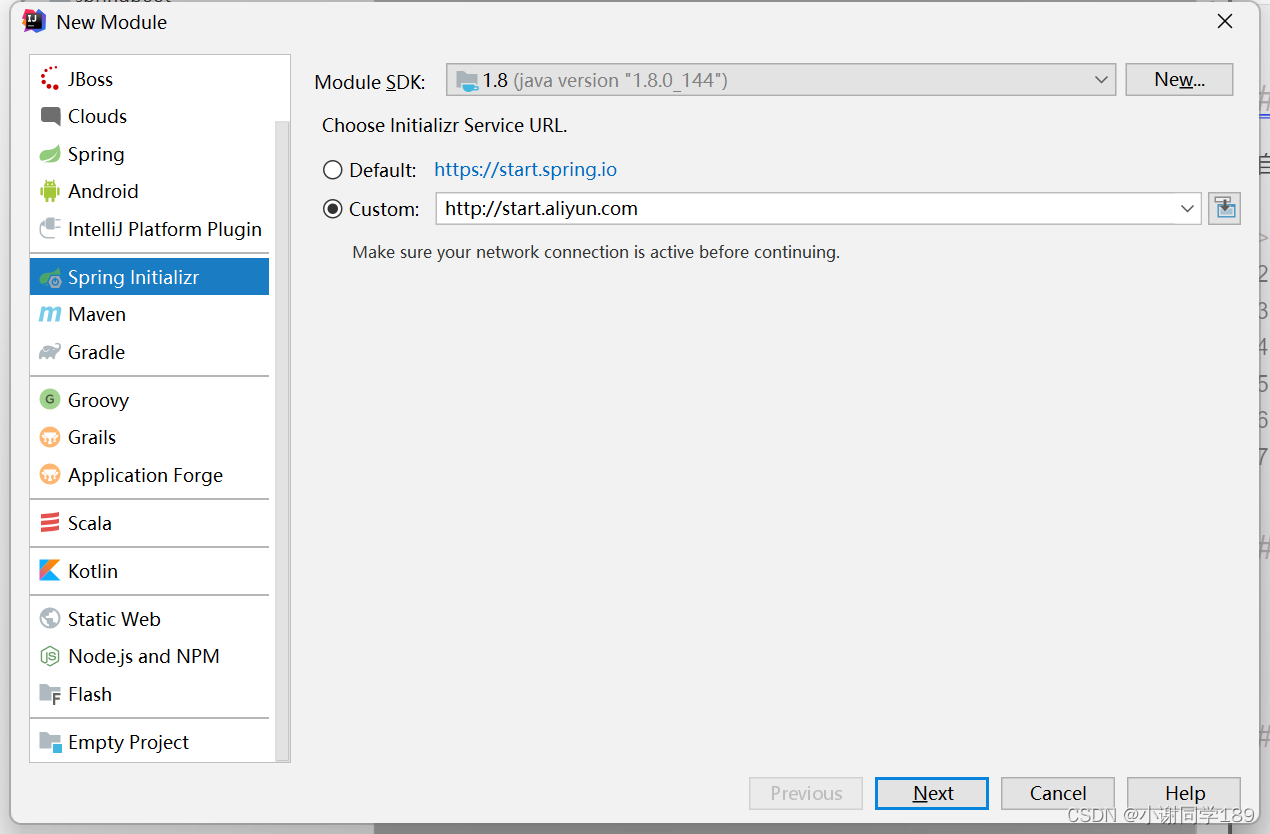Click the IntelliJ logo in title bar
Viewport: 1270px width, 834px height.
click(x=35, y=21)
